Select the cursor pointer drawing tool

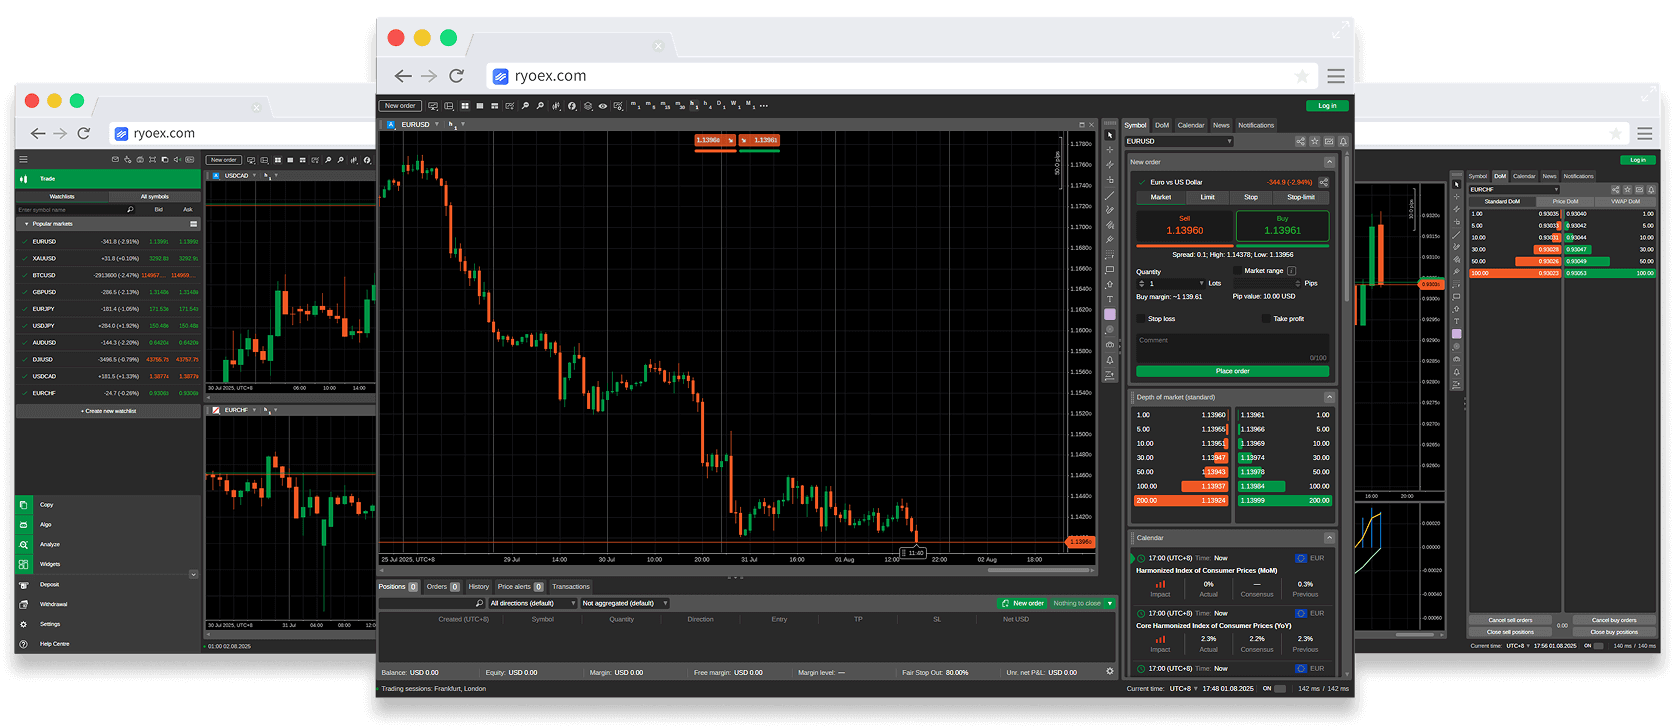1110,135
